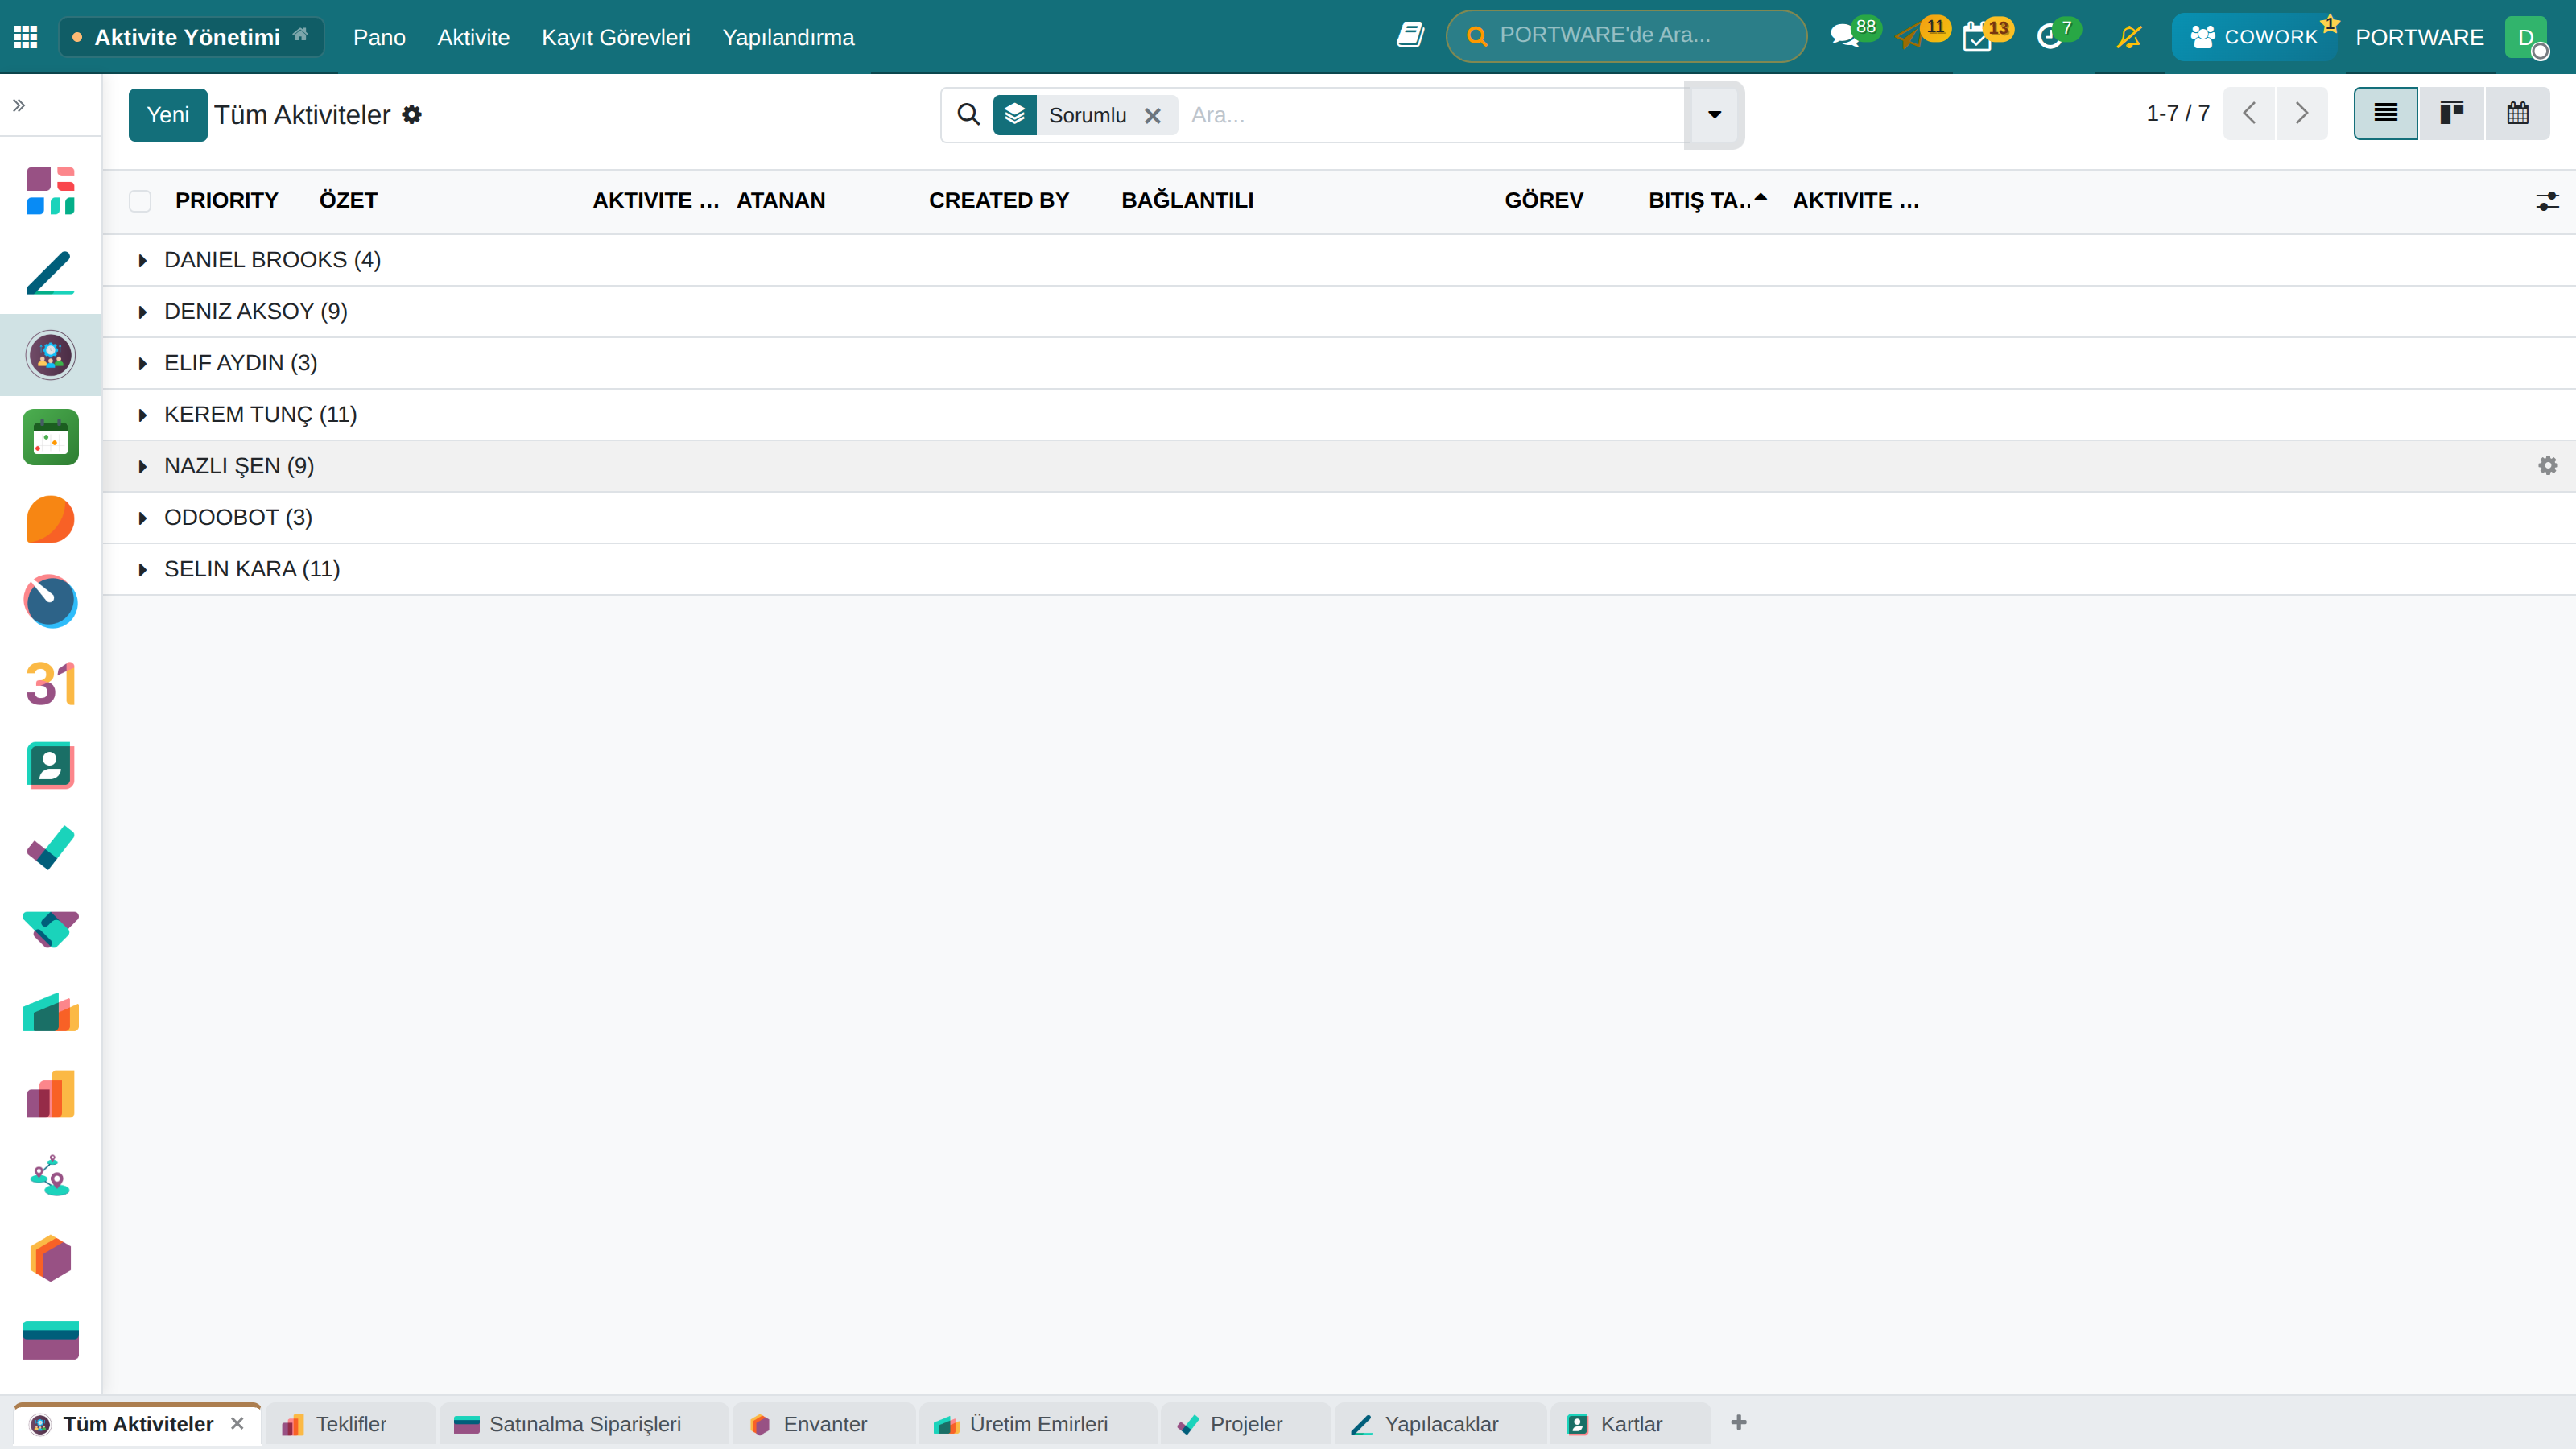Screen dimensions: 2576x1449
Task: Switch to calendar view icon
Action: point(2517,114)
